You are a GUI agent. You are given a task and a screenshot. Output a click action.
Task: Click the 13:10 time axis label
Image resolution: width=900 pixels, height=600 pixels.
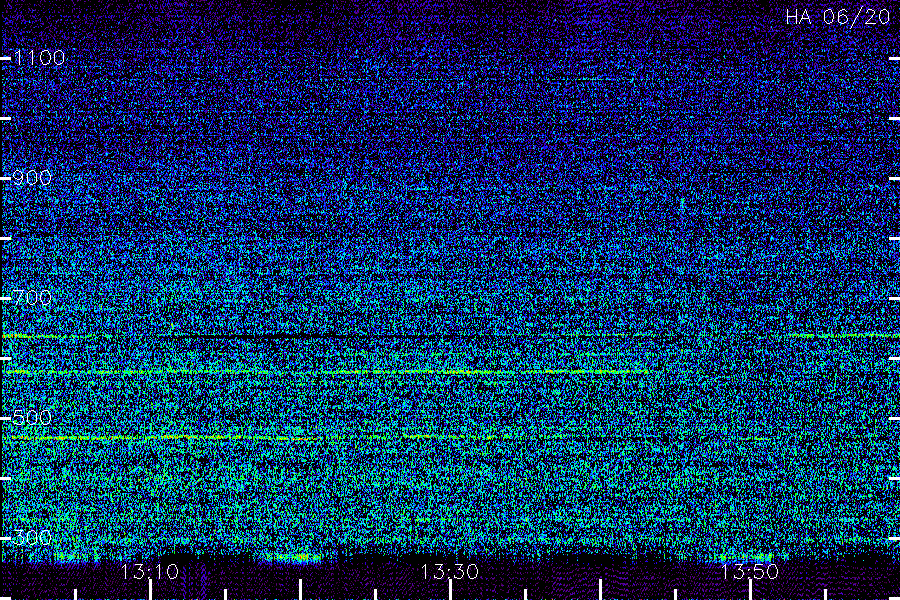tap(150, 571)
